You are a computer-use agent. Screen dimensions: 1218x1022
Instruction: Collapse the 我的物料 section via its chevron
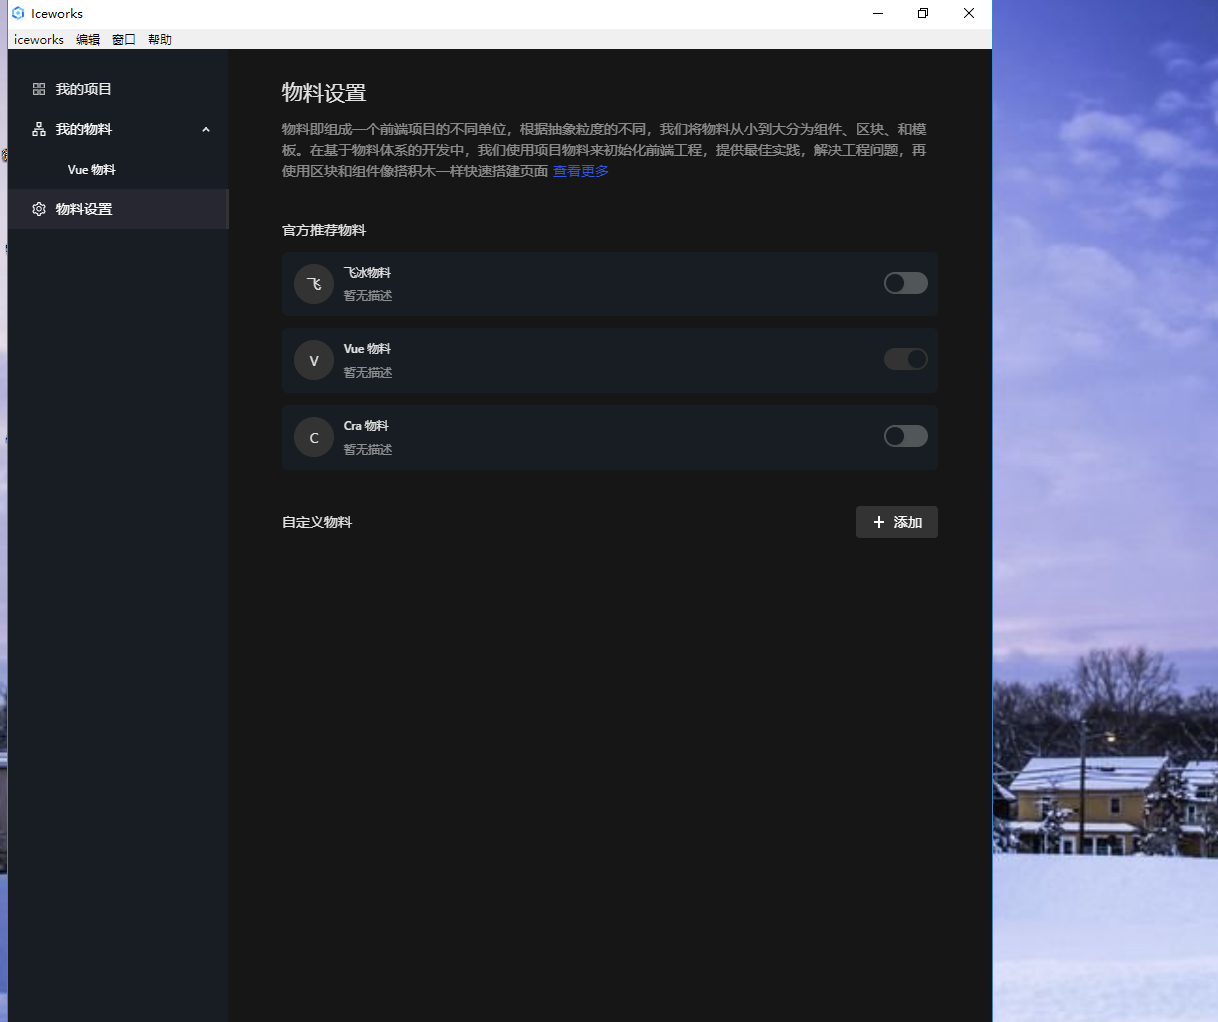[205, 129]
